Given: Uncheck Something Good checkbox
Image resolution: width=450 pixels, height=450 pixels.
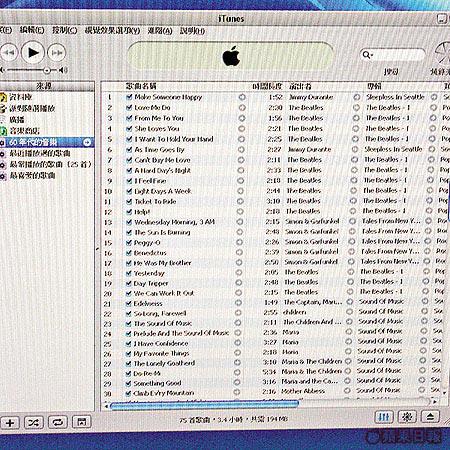Looking at the screenshot, I should click(x=128, y=383).
